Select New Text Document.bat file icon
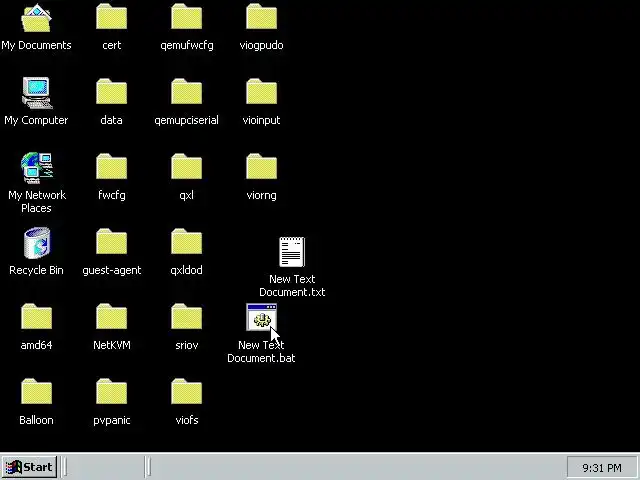 click(x=262, y=317)
